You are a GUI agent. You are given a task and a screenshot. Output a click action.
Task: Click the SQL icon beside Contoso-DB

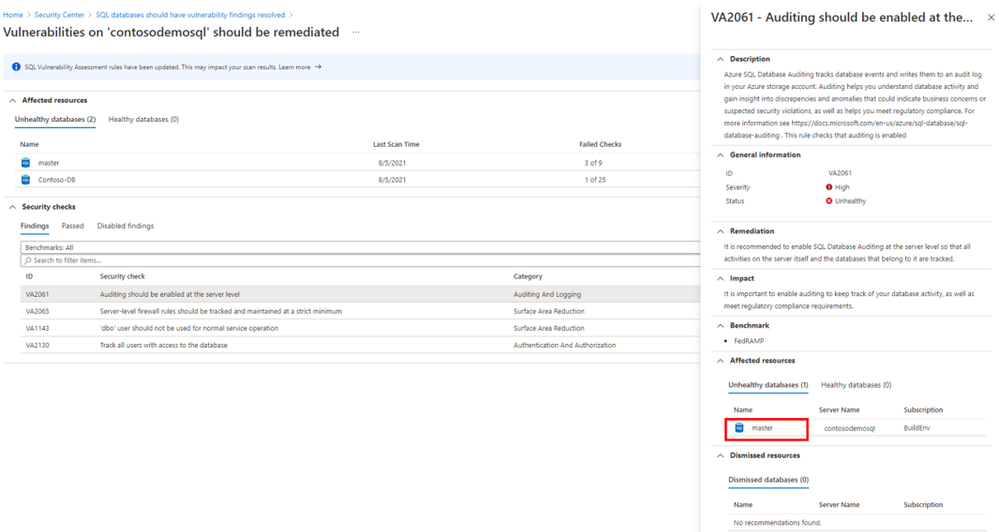tap(25, 180)
